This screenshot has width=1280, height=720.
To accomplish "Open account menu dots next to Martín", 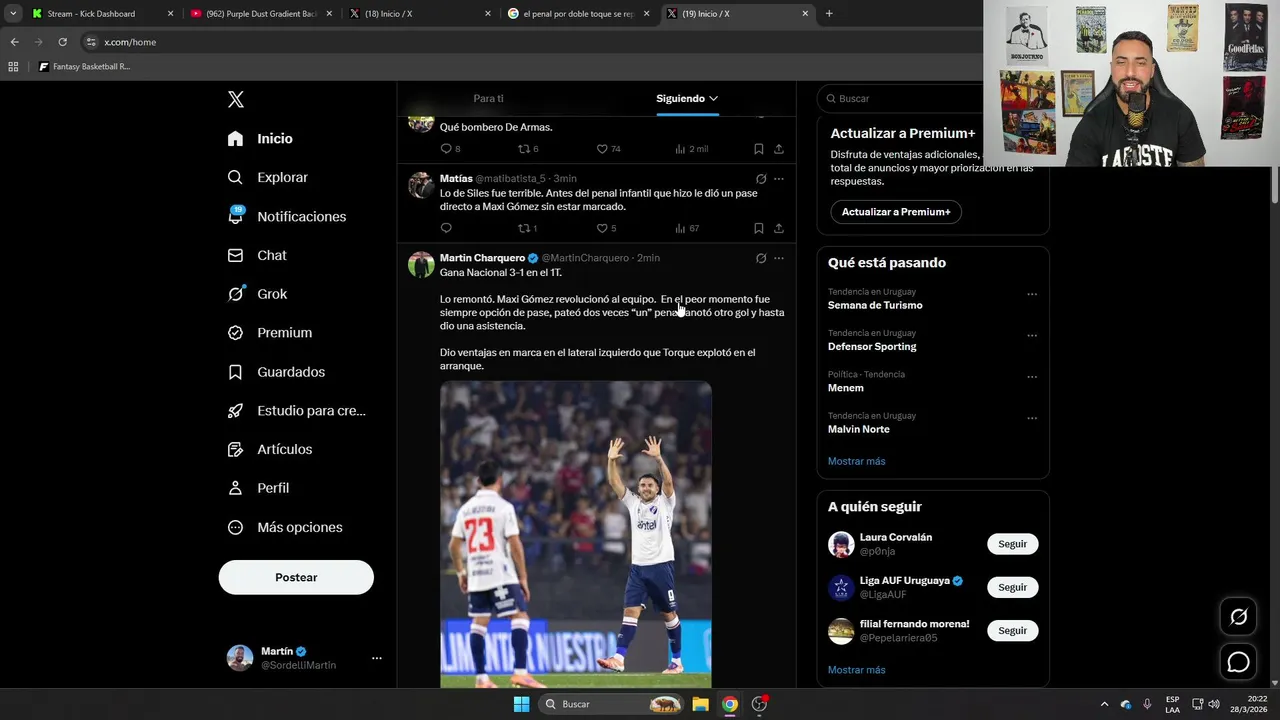I will tap(377, 658).
